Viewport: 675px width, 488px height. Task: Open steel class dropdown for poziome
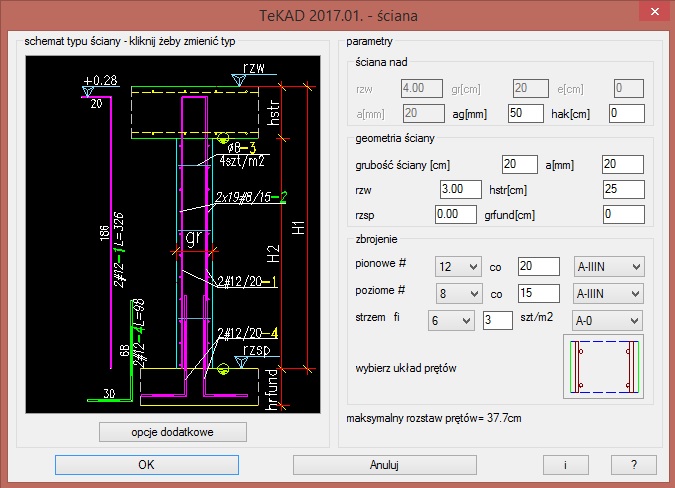pyautogui.click(x=608, y=294)
